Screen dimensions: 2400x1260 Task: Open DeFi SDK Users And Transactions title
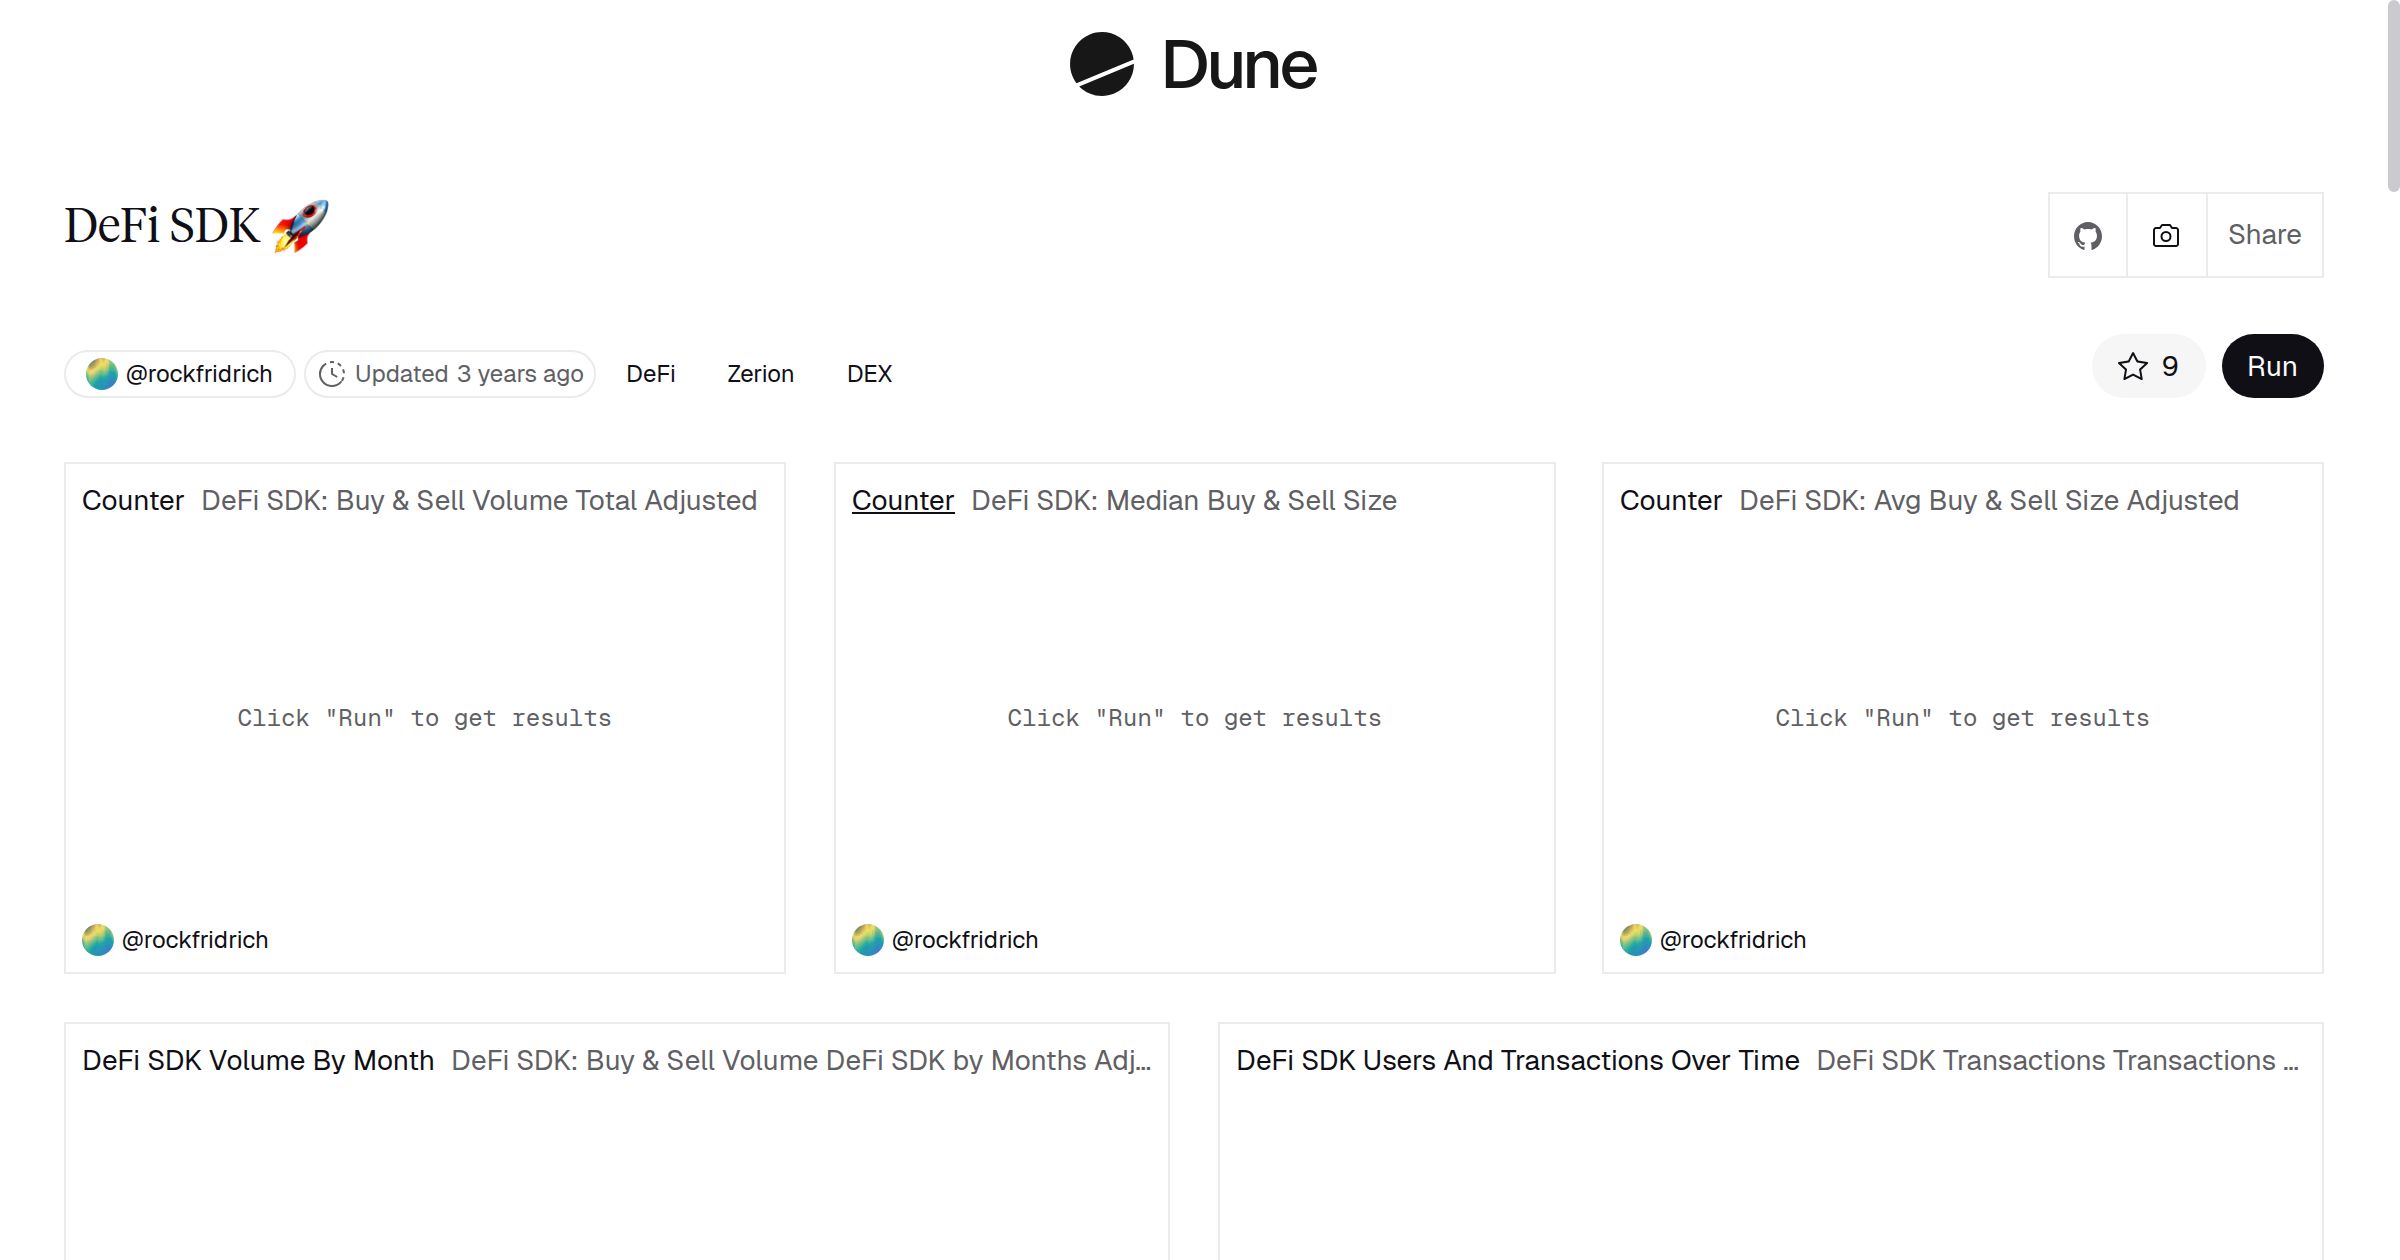(1517, 1061)
